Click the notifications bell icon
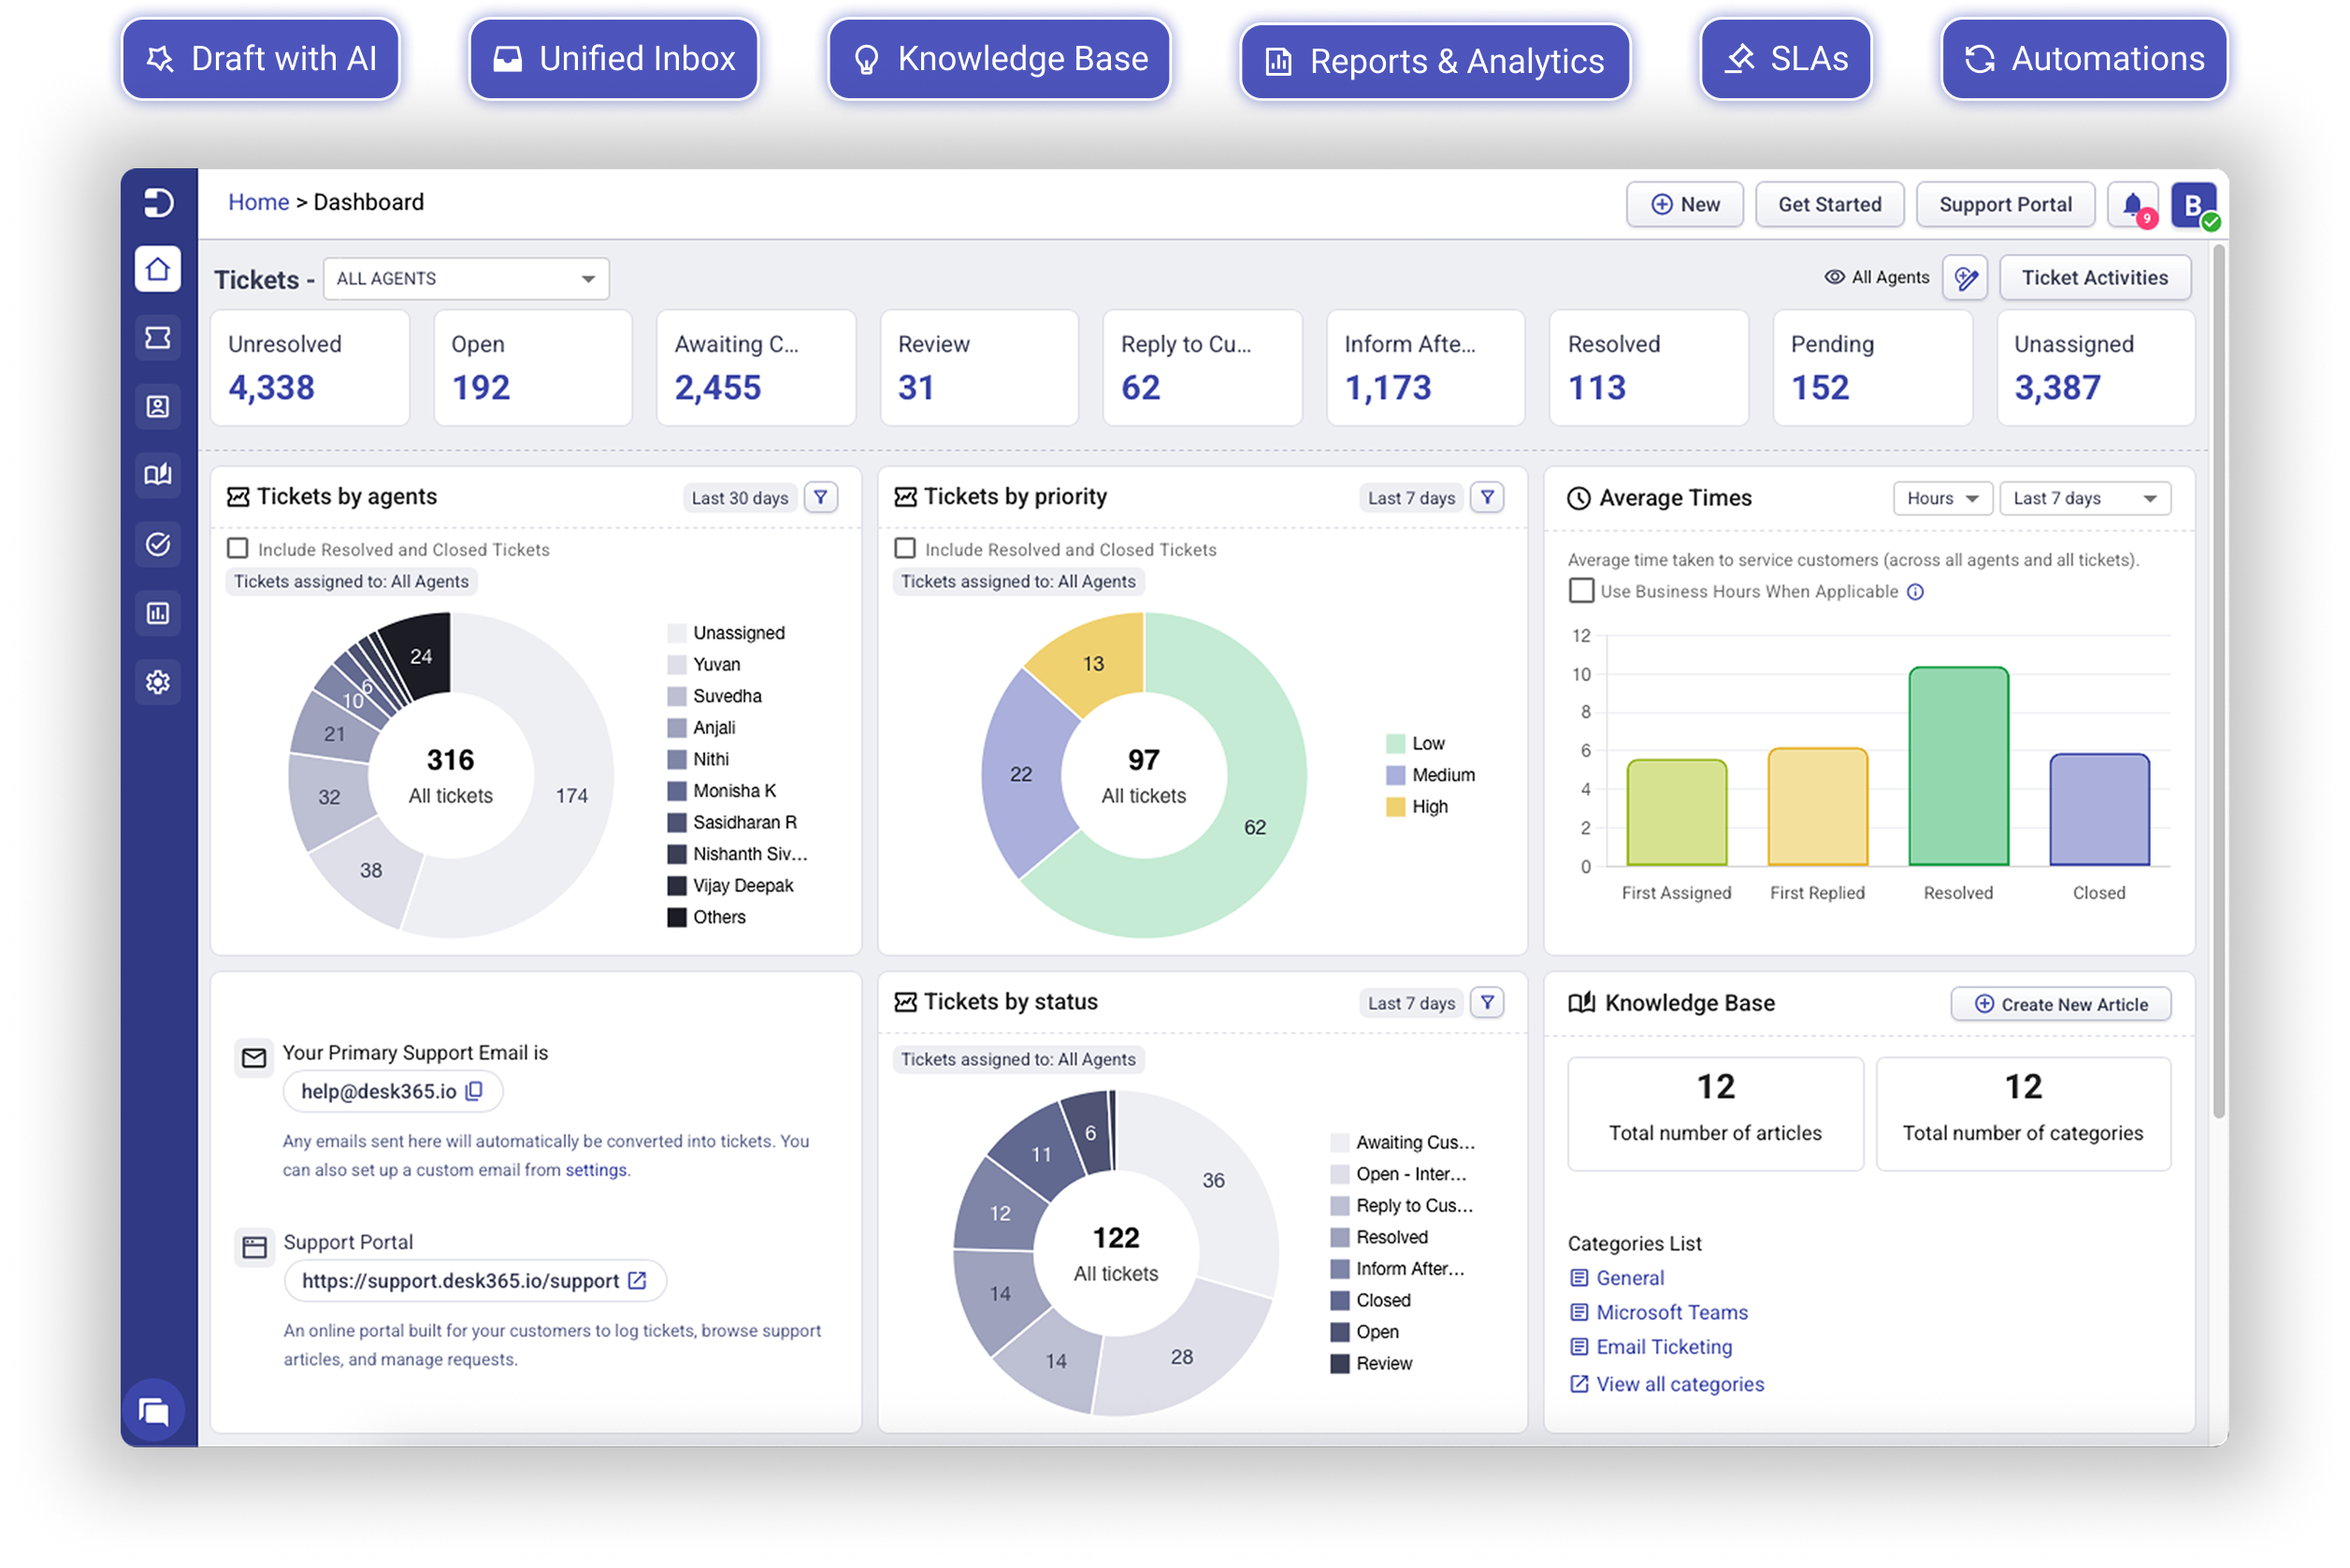2350x1568 pixels. [x=2131, y=205]
